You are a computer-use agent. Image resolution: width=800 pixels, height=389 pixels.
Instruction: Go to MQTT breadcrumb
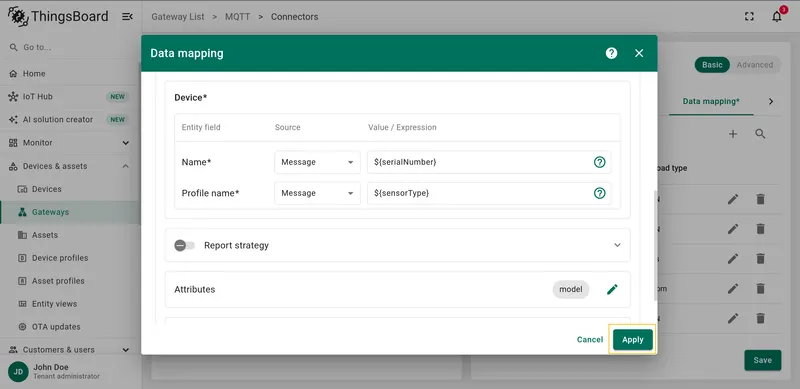238,17
